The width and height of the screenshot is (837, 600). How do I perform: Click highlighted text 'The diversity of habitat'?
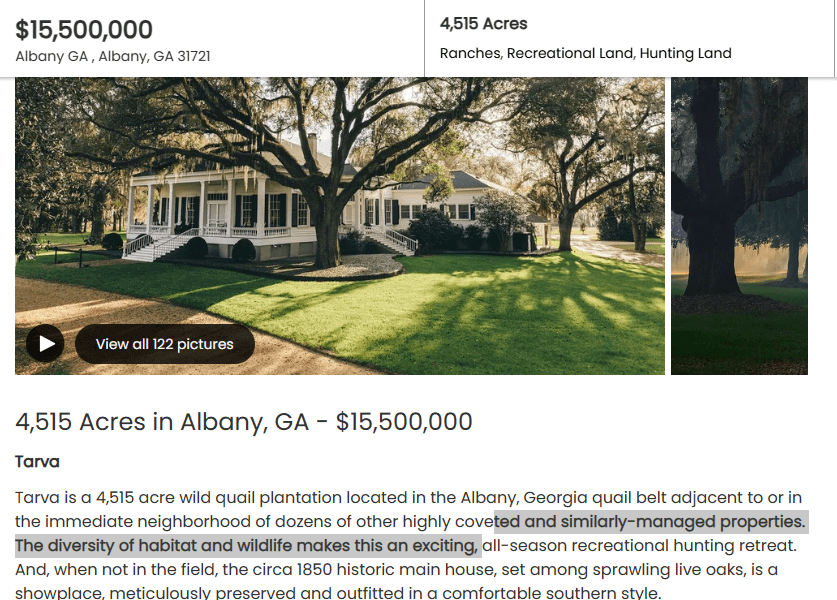(106, 545)
